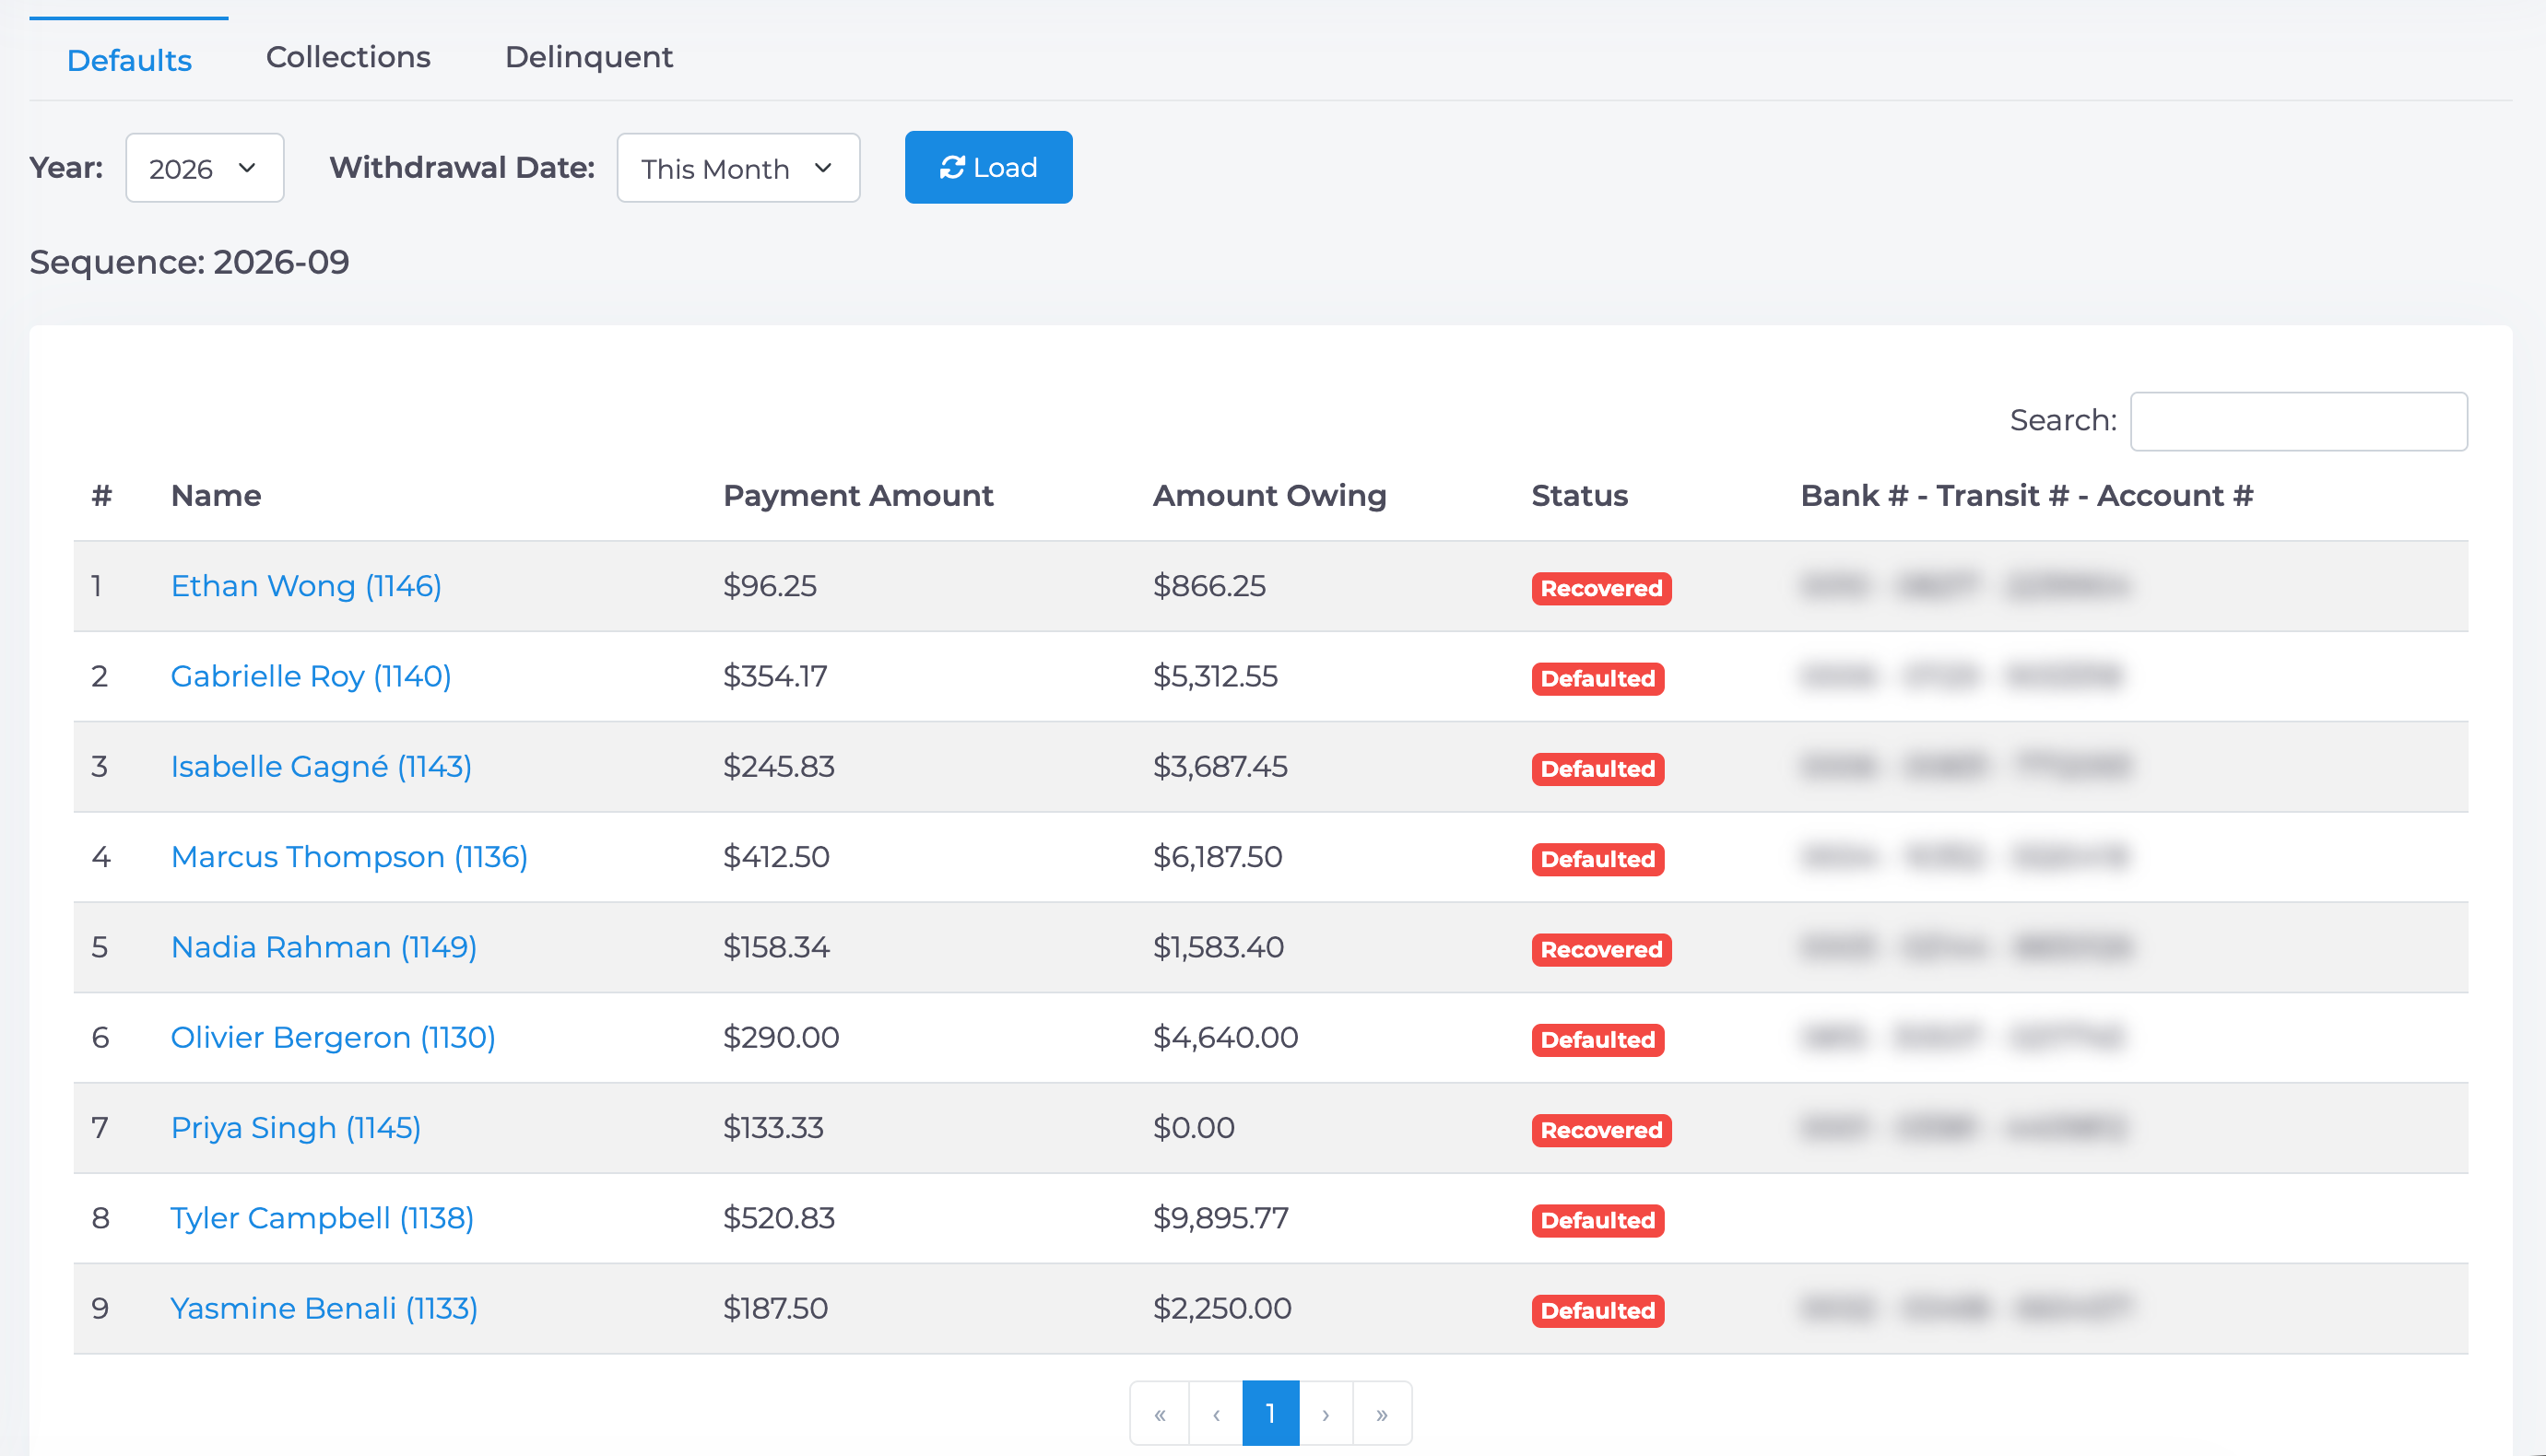Sort by Payment Amount column header
The width and height of the screenshot is (2546, 1456).
858,496
